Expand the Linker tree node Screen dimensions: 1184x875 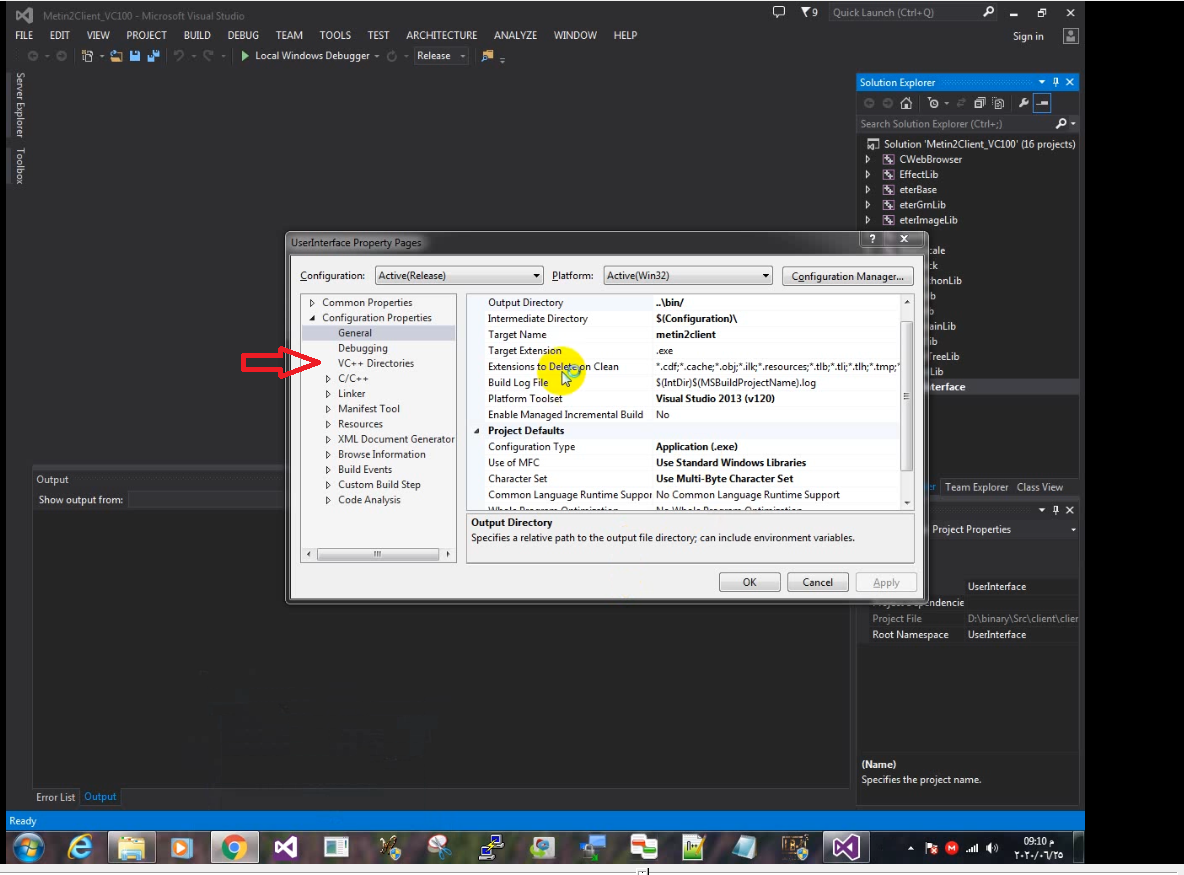point(328,394)
